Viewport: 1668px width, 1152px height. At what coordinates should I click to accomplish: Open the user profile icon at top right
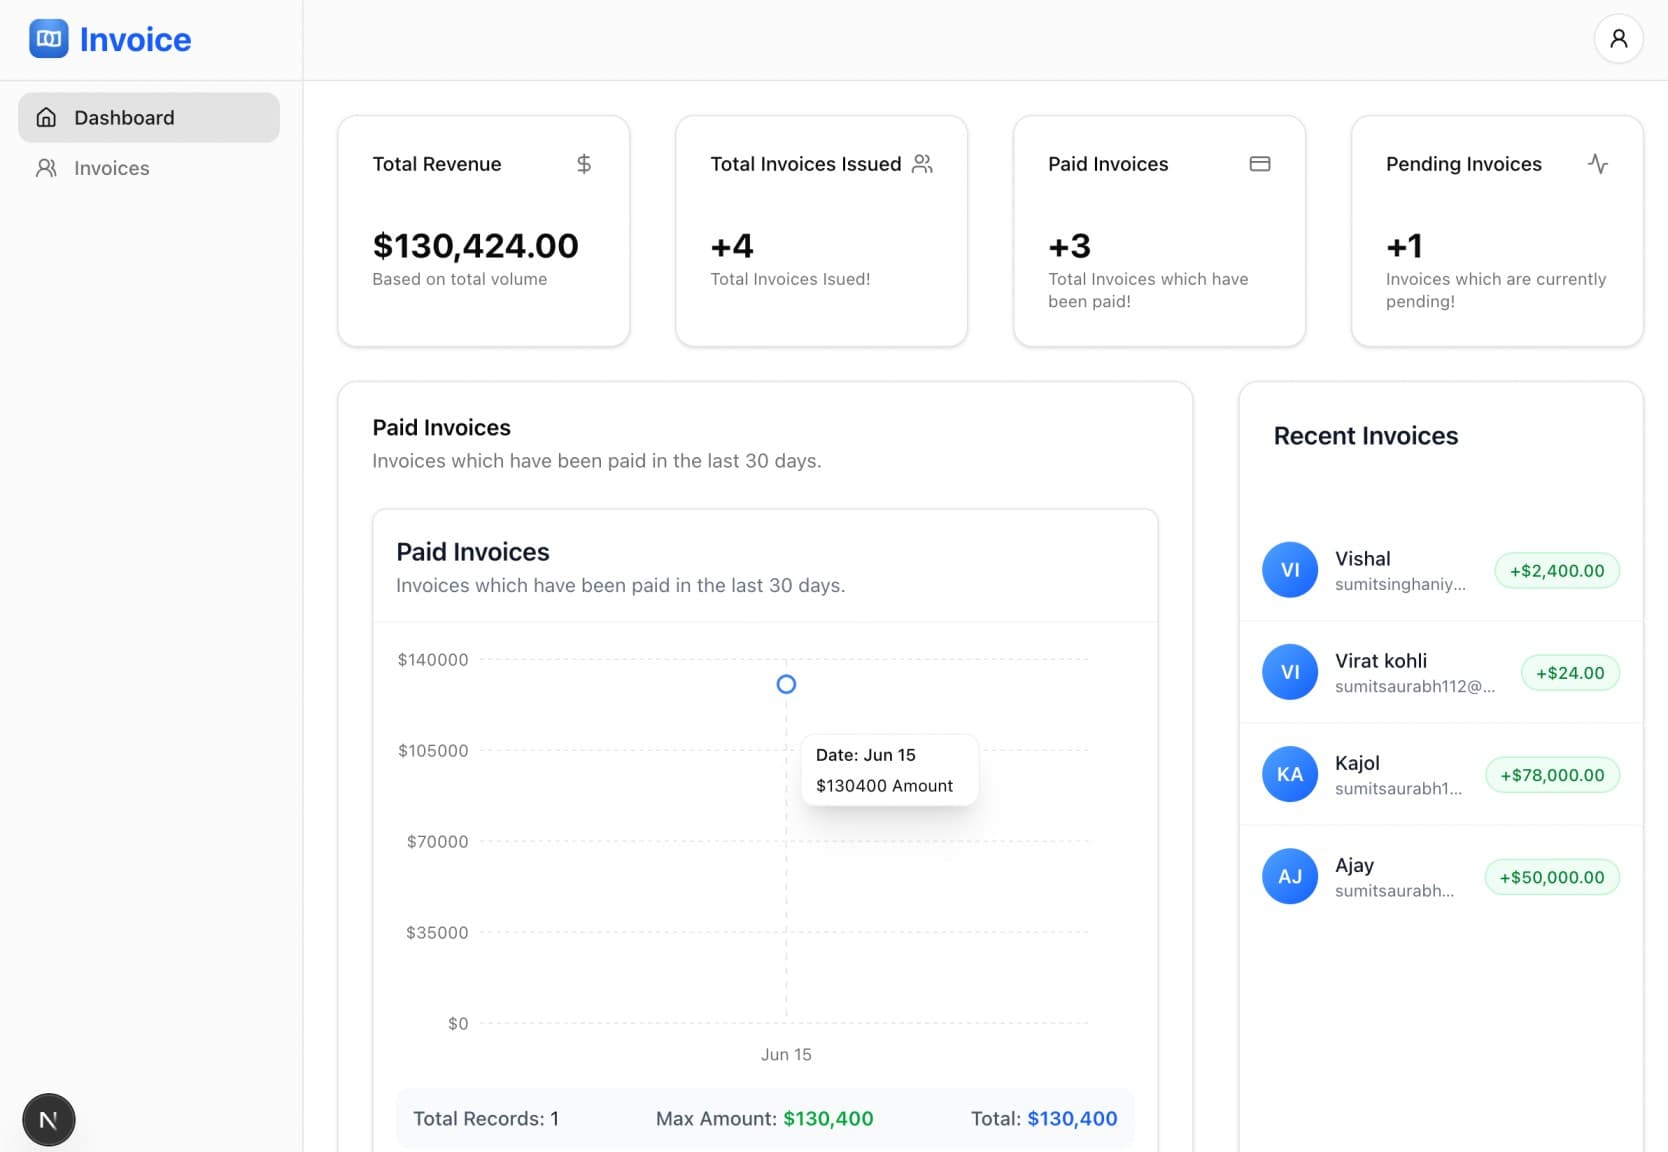1618,38
